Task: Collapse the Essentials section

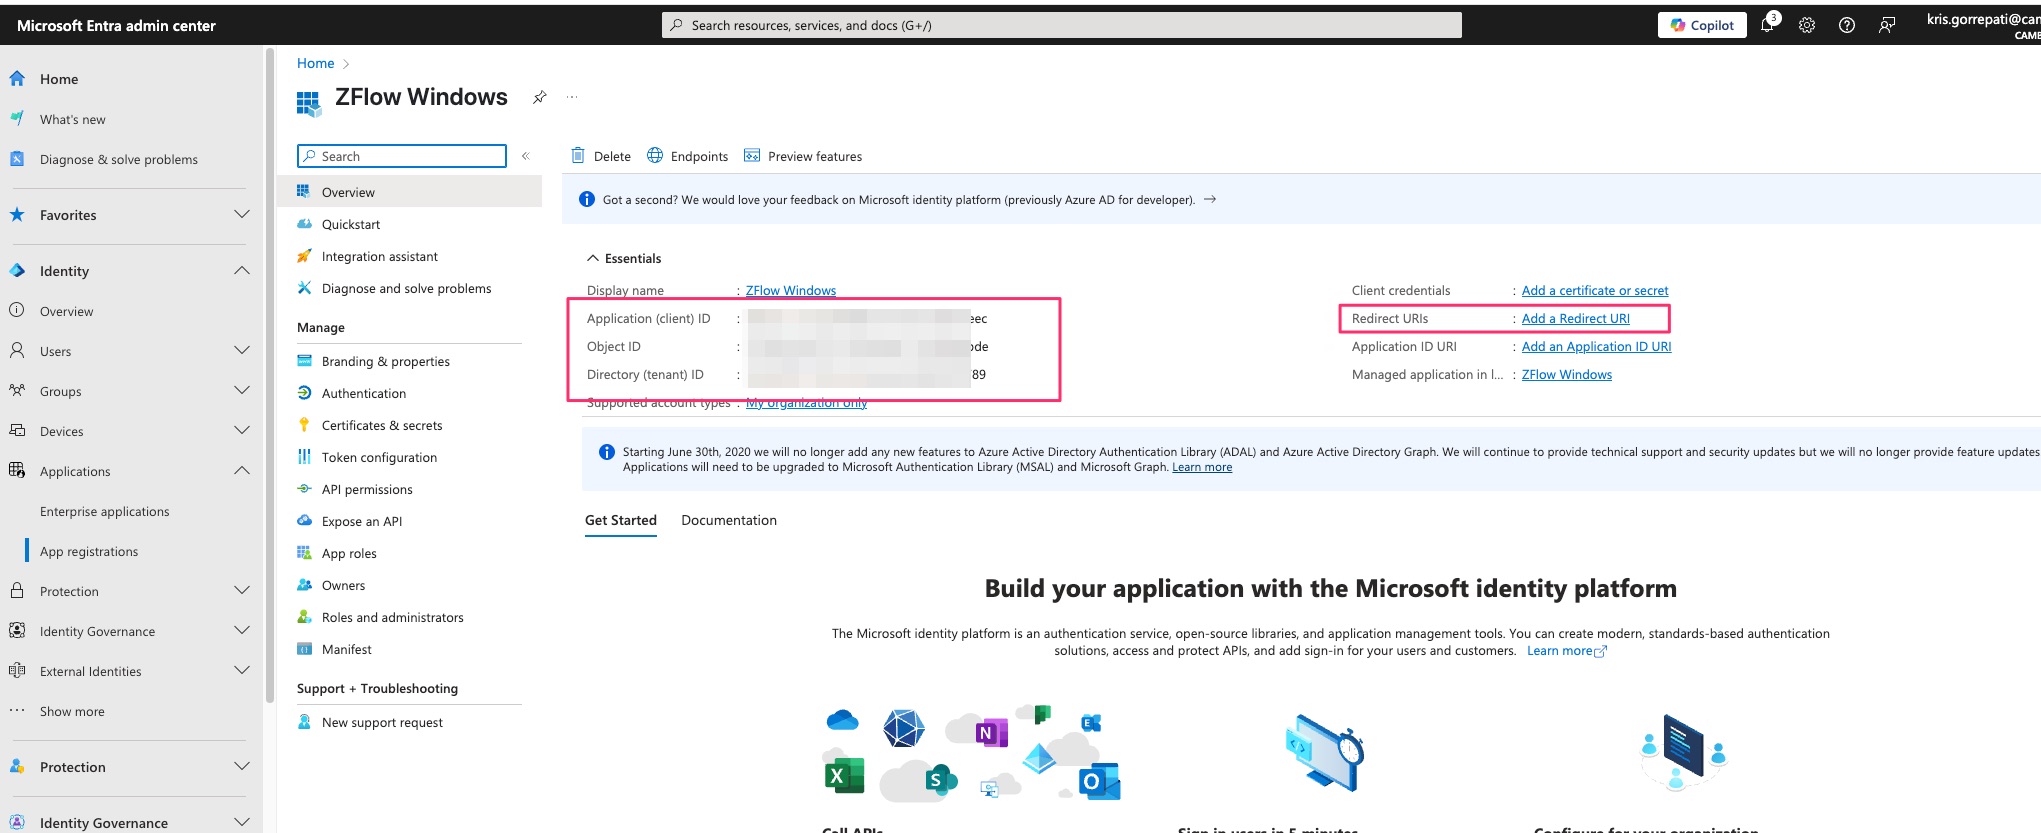Action: click(x=624, y=258)
